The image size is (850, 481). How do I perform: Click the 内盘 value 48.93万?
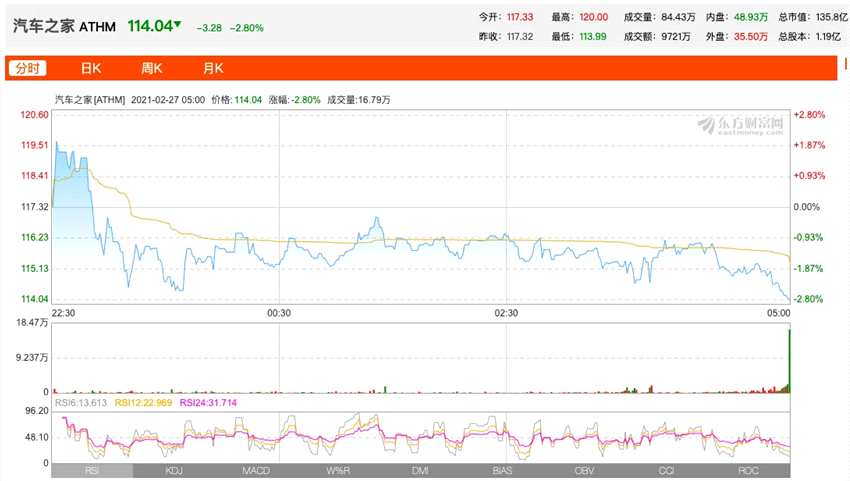coord(751,17)
